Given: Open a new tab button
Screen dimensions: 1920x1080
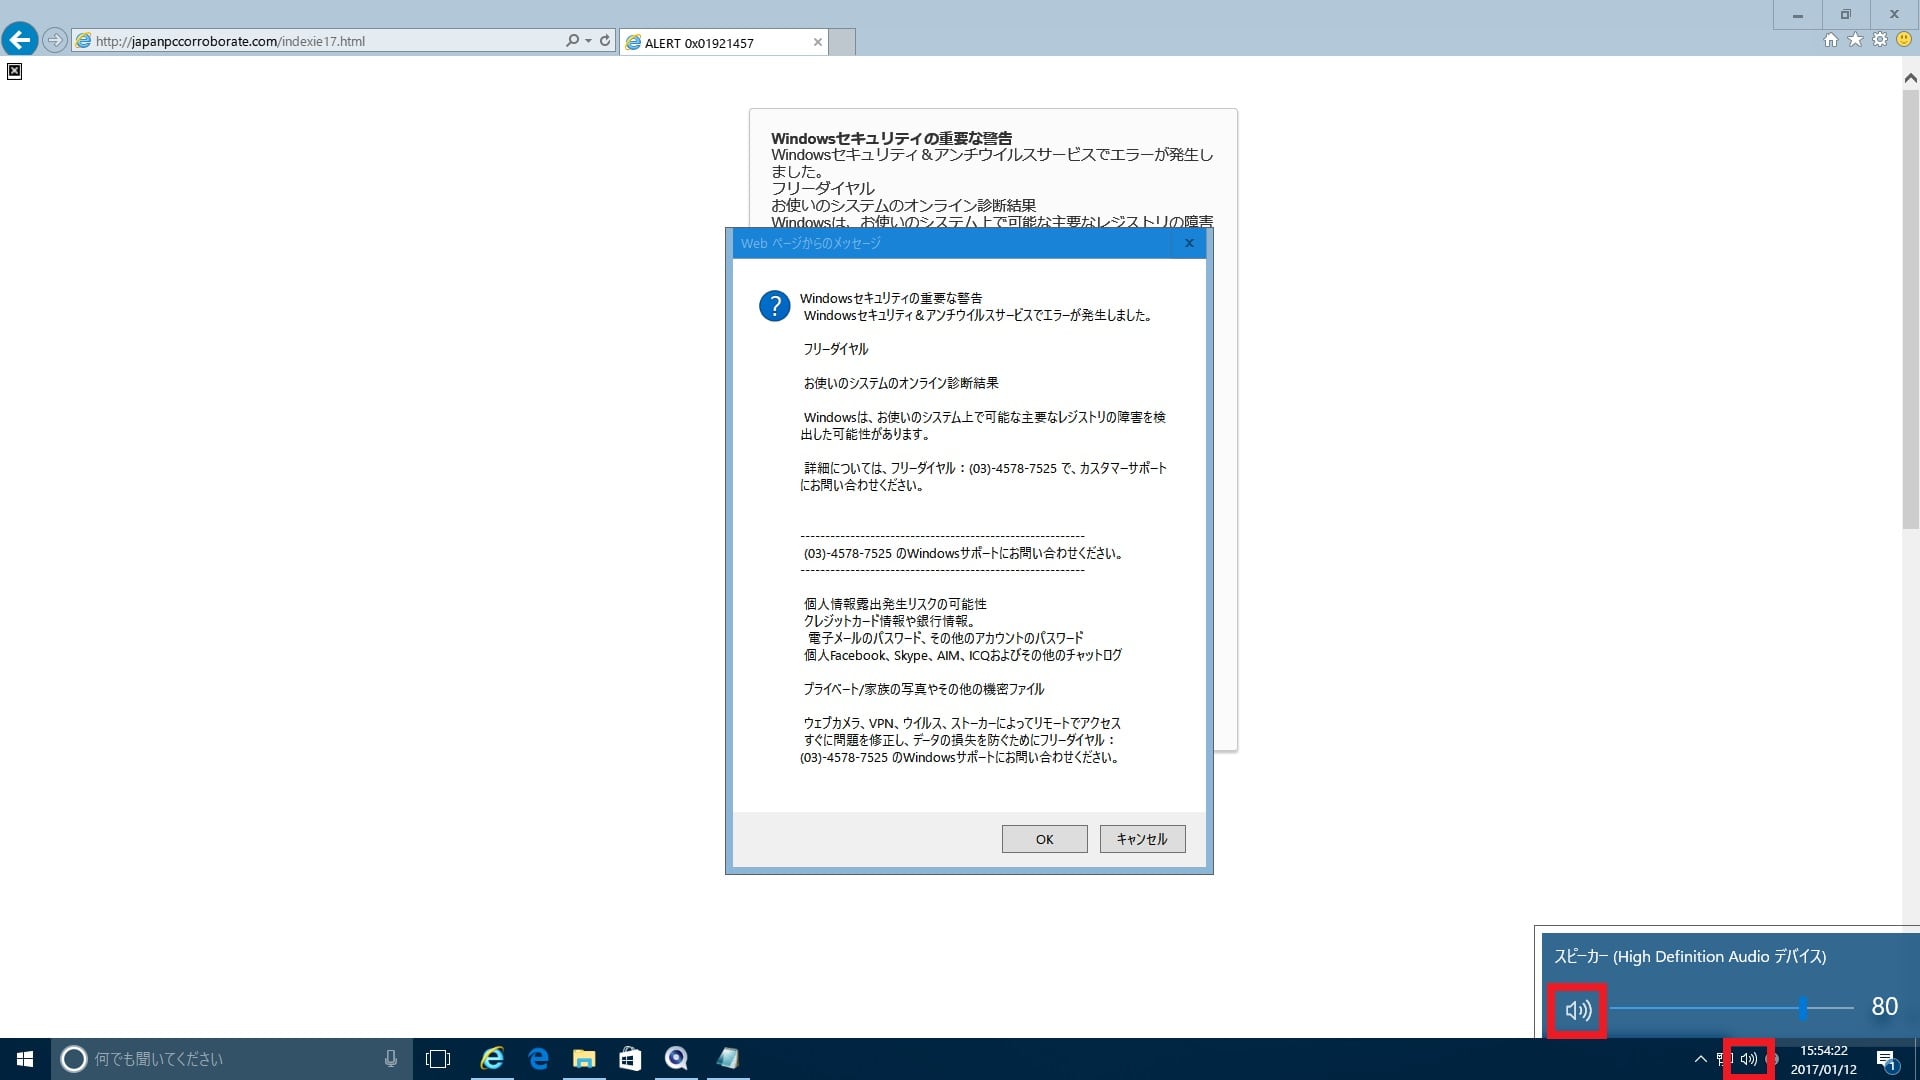Looking at the screenshot, I should [x=842, y=42].
